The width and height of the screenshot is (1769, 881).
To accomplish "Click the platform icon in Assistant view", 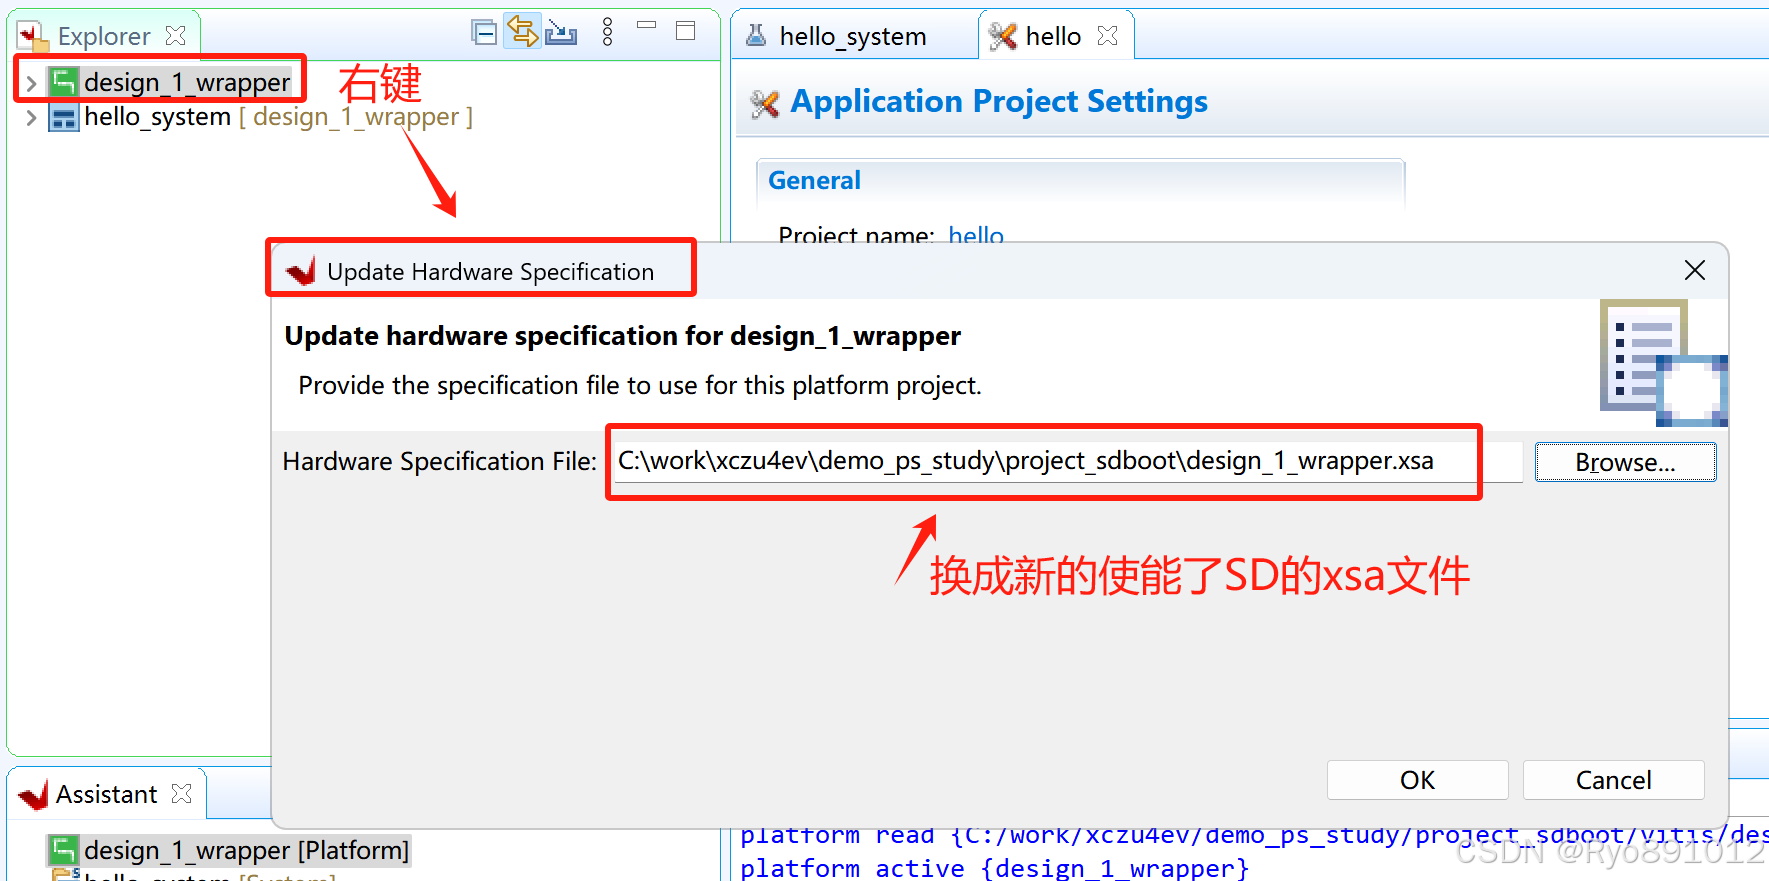I will tap(64, 850).
